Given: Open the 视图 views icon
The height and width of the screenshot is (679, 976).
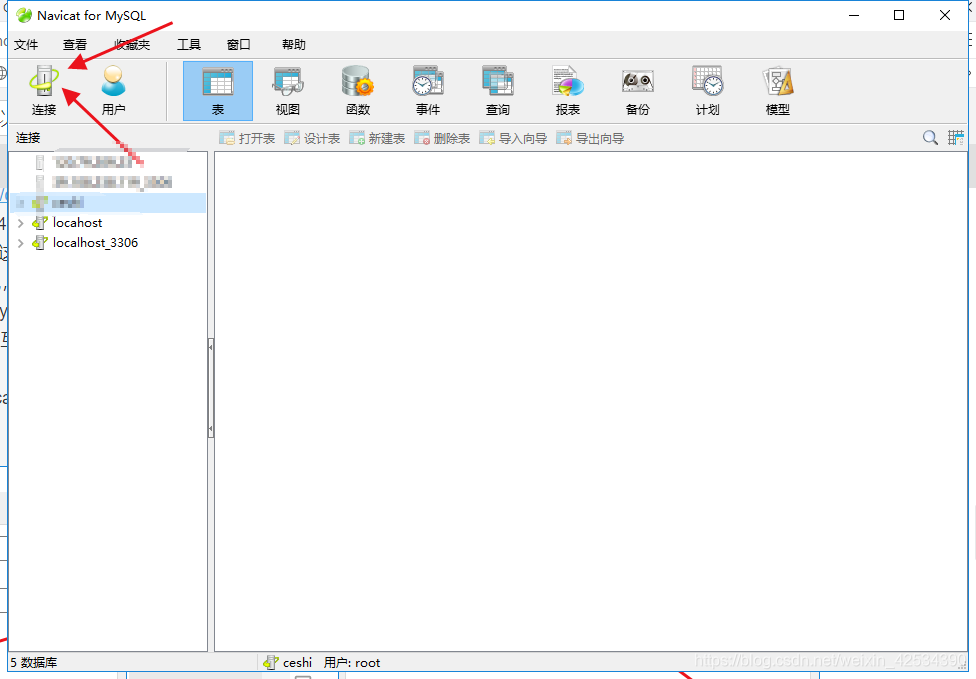Looking at the screenshot, I should tap(288, 91).
